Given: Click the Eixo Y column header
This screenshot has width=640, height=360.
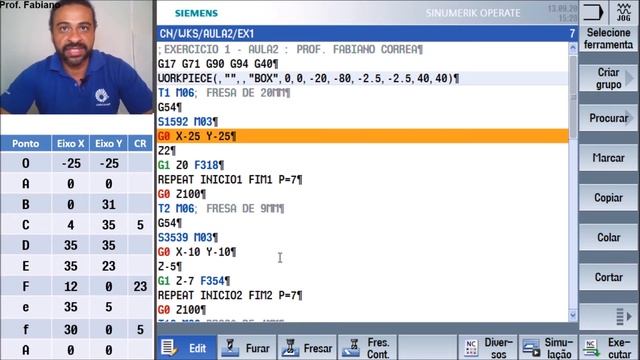Looking at the screenshot, I should (x=109, y=144).
